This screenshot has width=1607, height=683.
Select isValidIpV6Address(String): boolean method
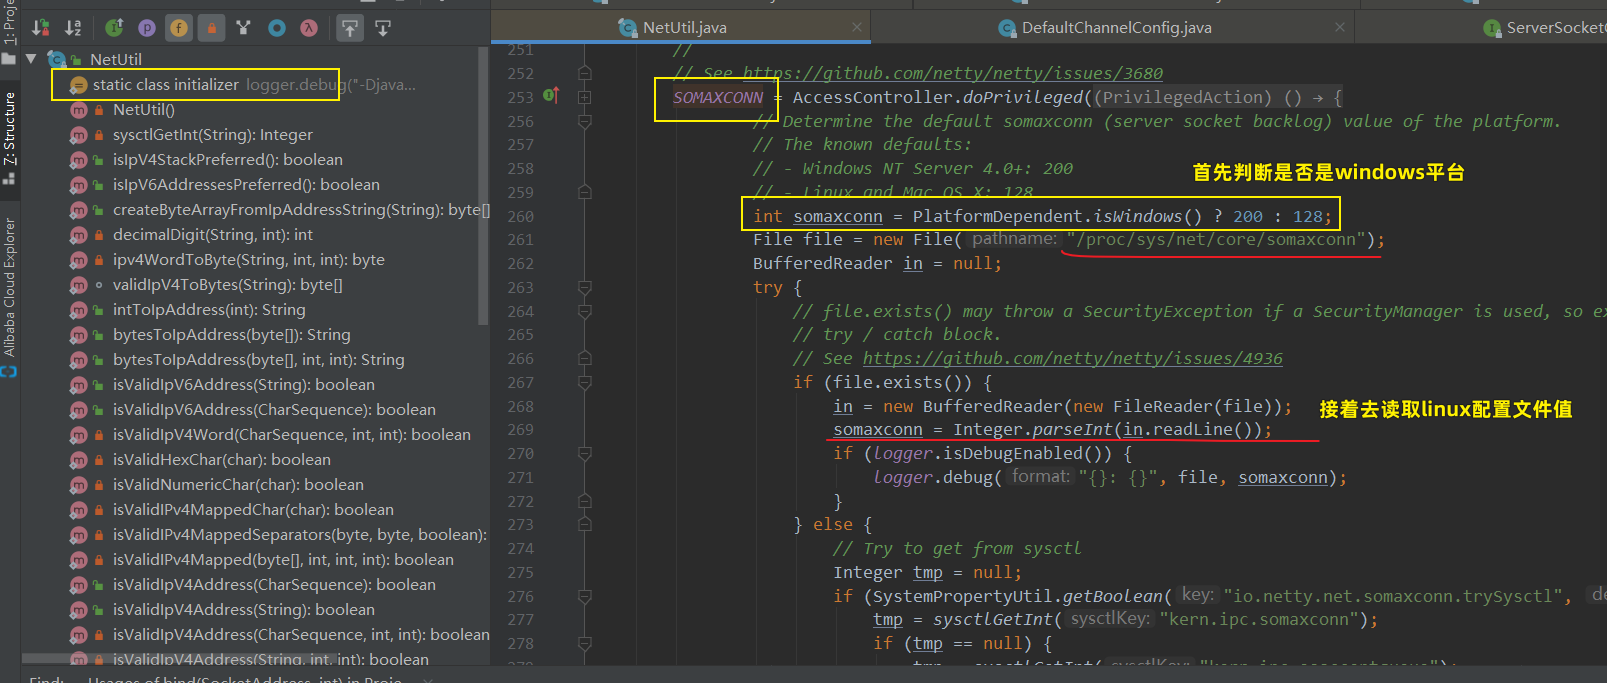pyautogui.click(x=243, y=385)
